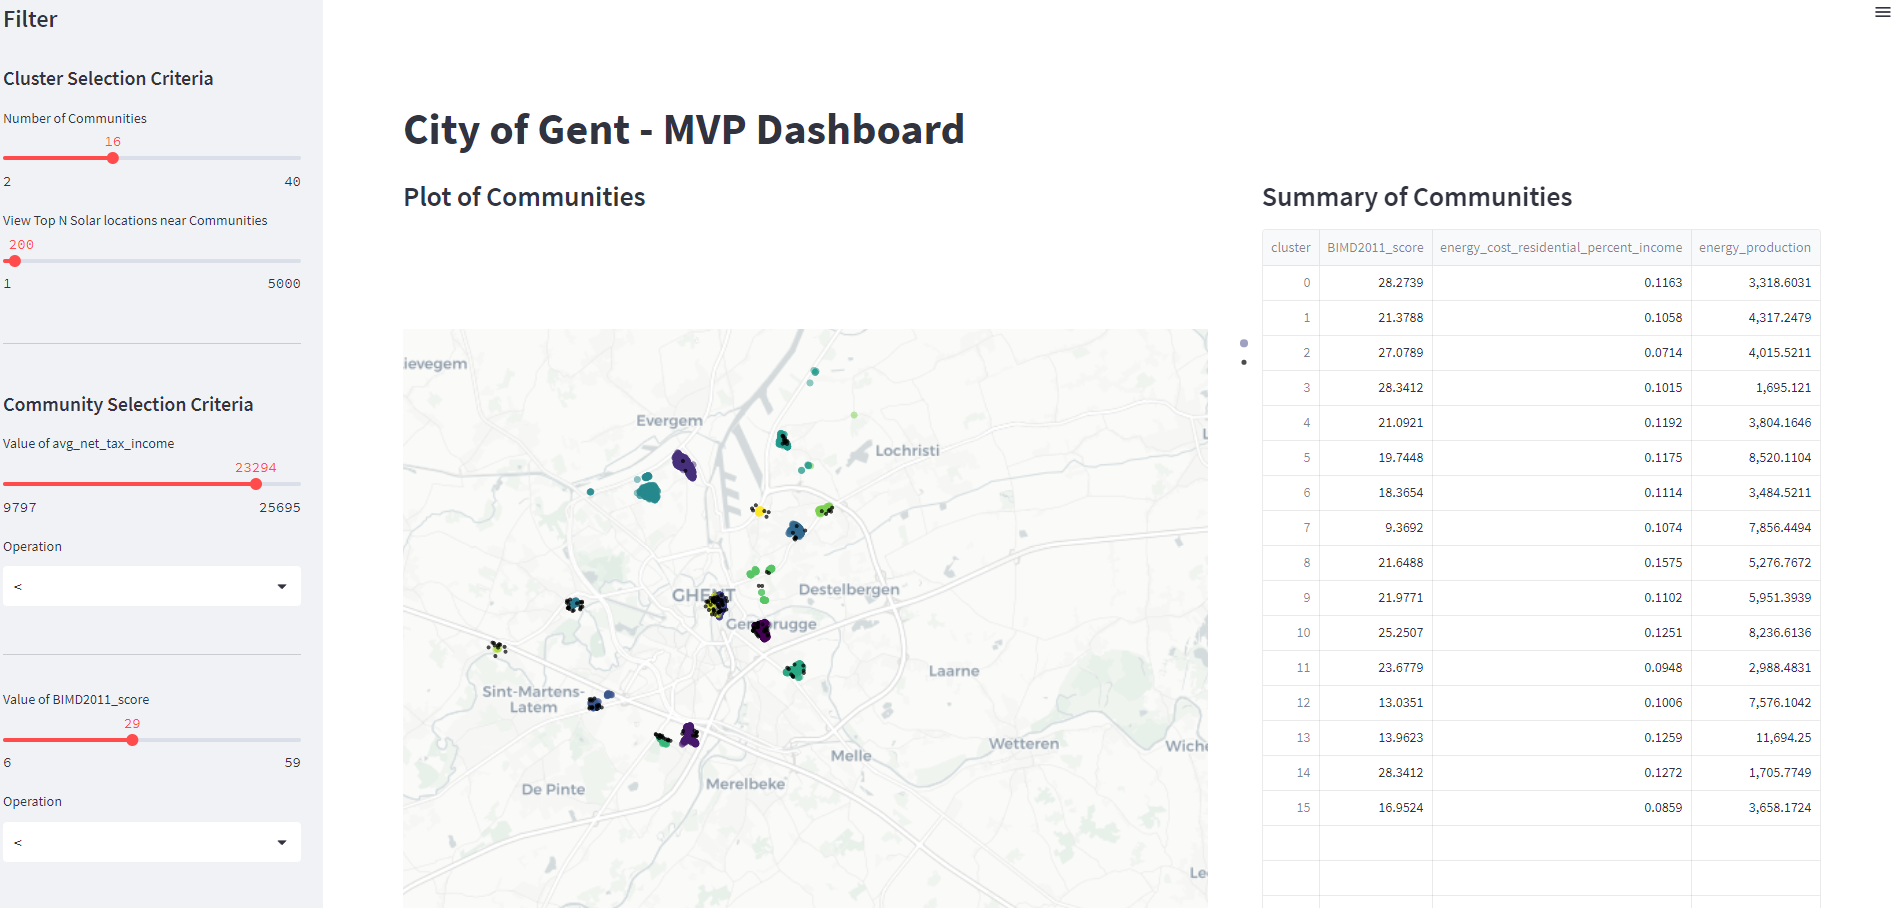Click the teal community cluster west of the purple one
Screen dimensions: 1903x908
[648, 490]
